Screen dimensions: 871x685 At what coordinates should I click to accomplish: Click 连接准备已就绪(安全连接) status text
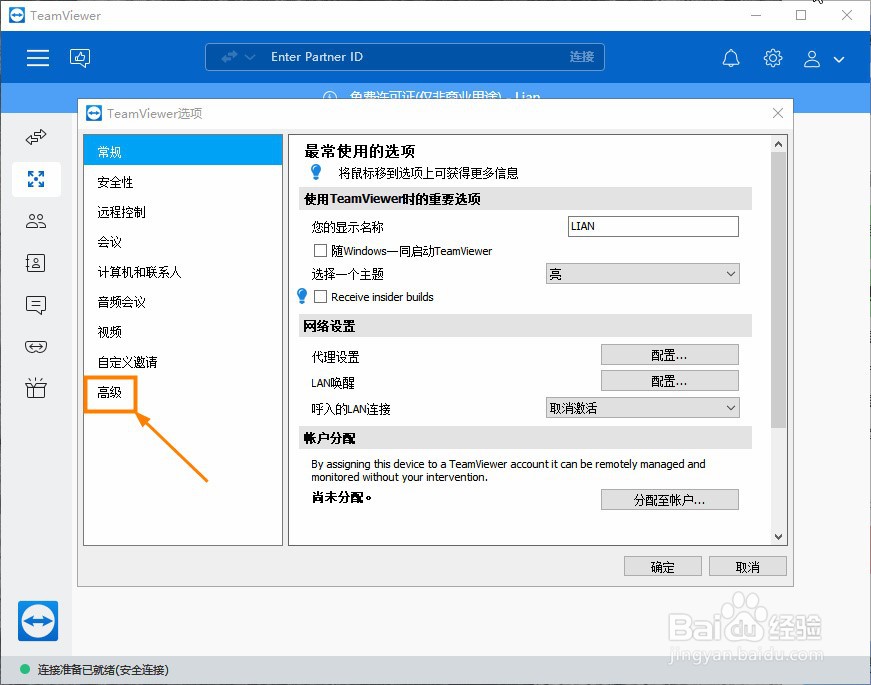103,670
